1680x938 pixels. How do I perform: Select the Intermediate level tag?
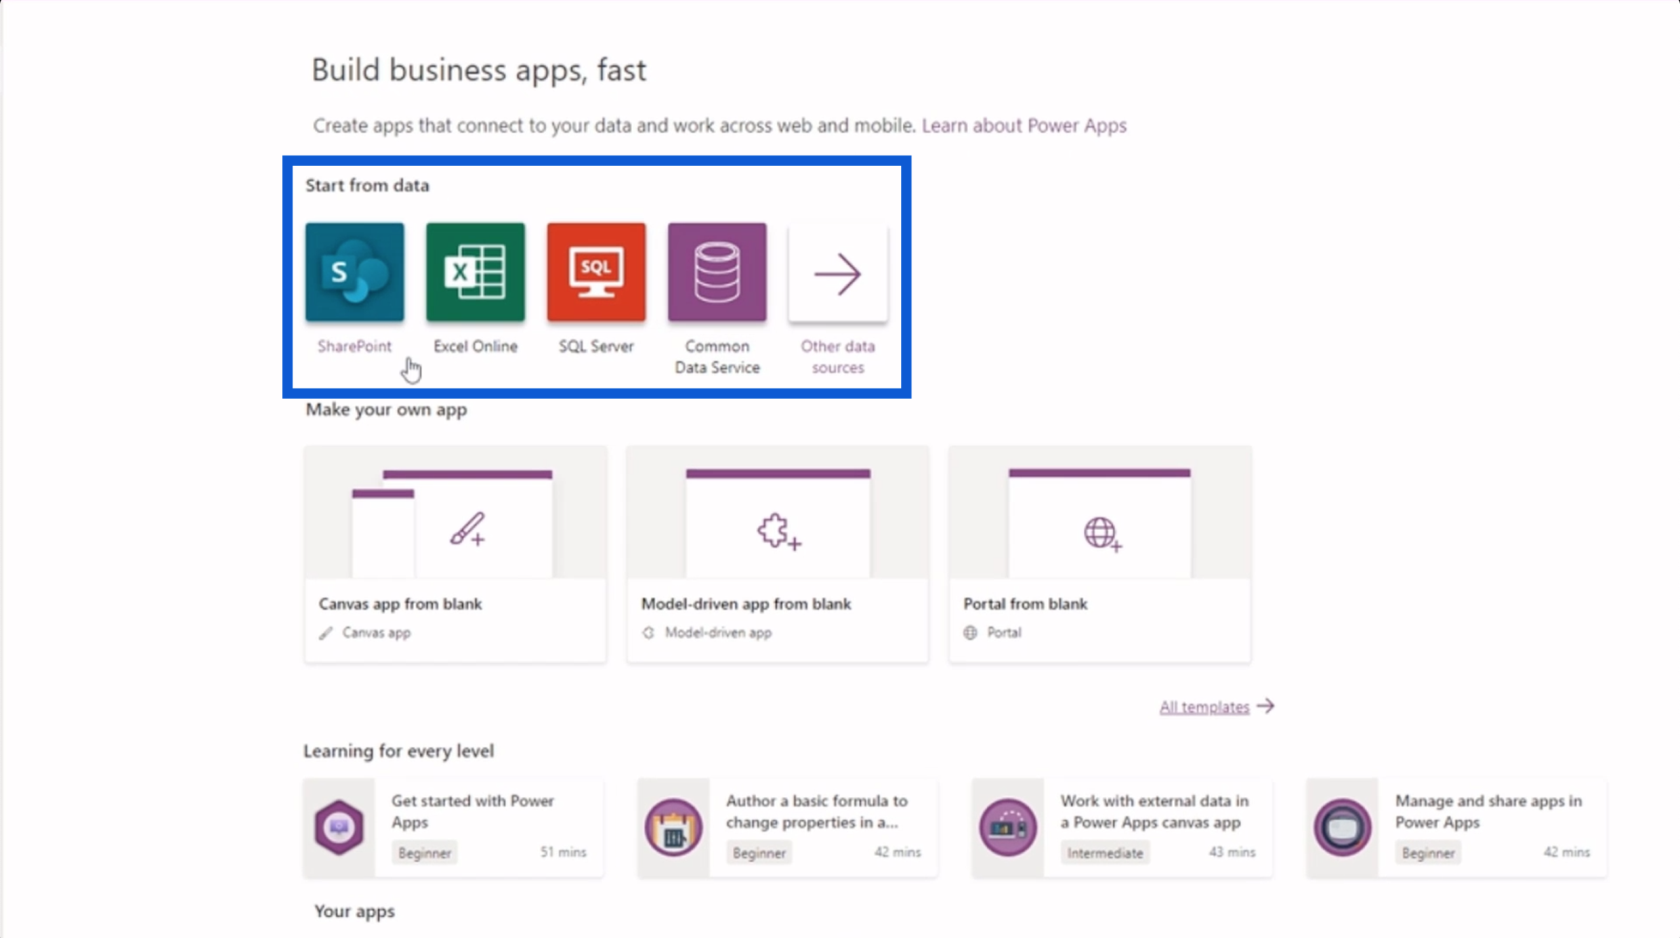1105,853
